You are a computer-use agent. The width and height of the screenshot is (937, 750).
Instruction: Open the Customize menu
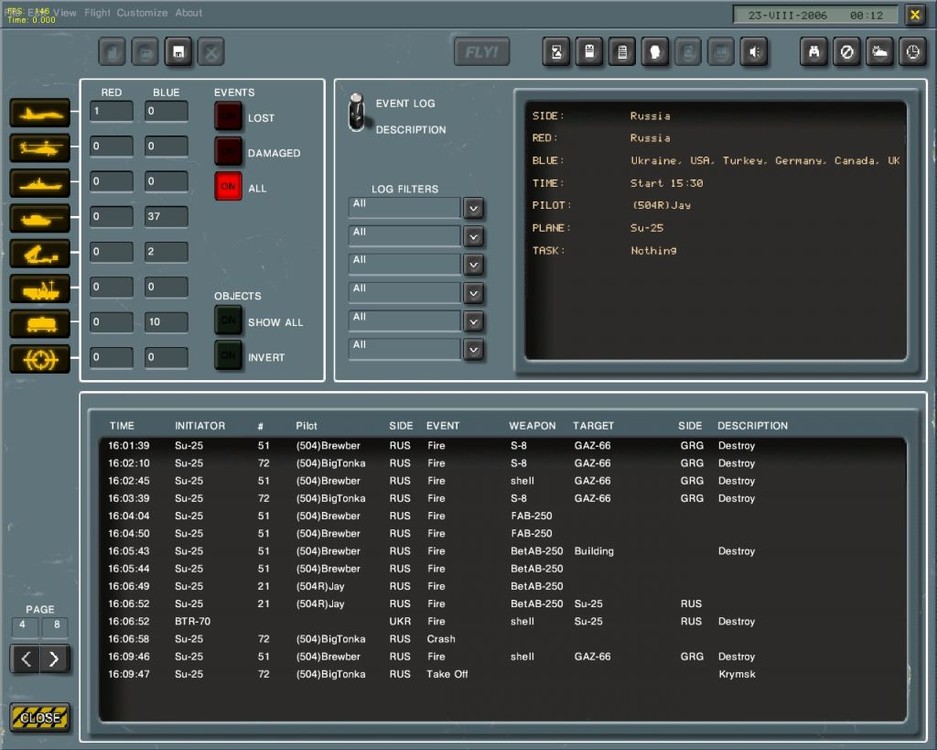click(x=142, y=13)
